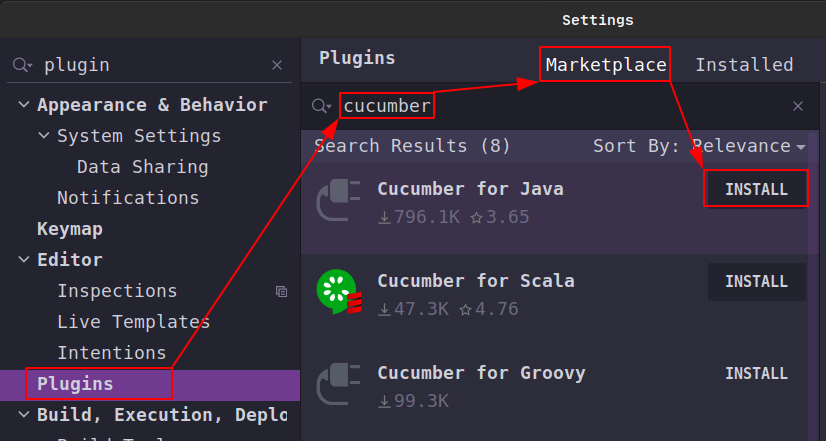Viewport: 826px width, 441px height.
Task: Install the Cucumber for Java plugin
Action: click(756, 189)
